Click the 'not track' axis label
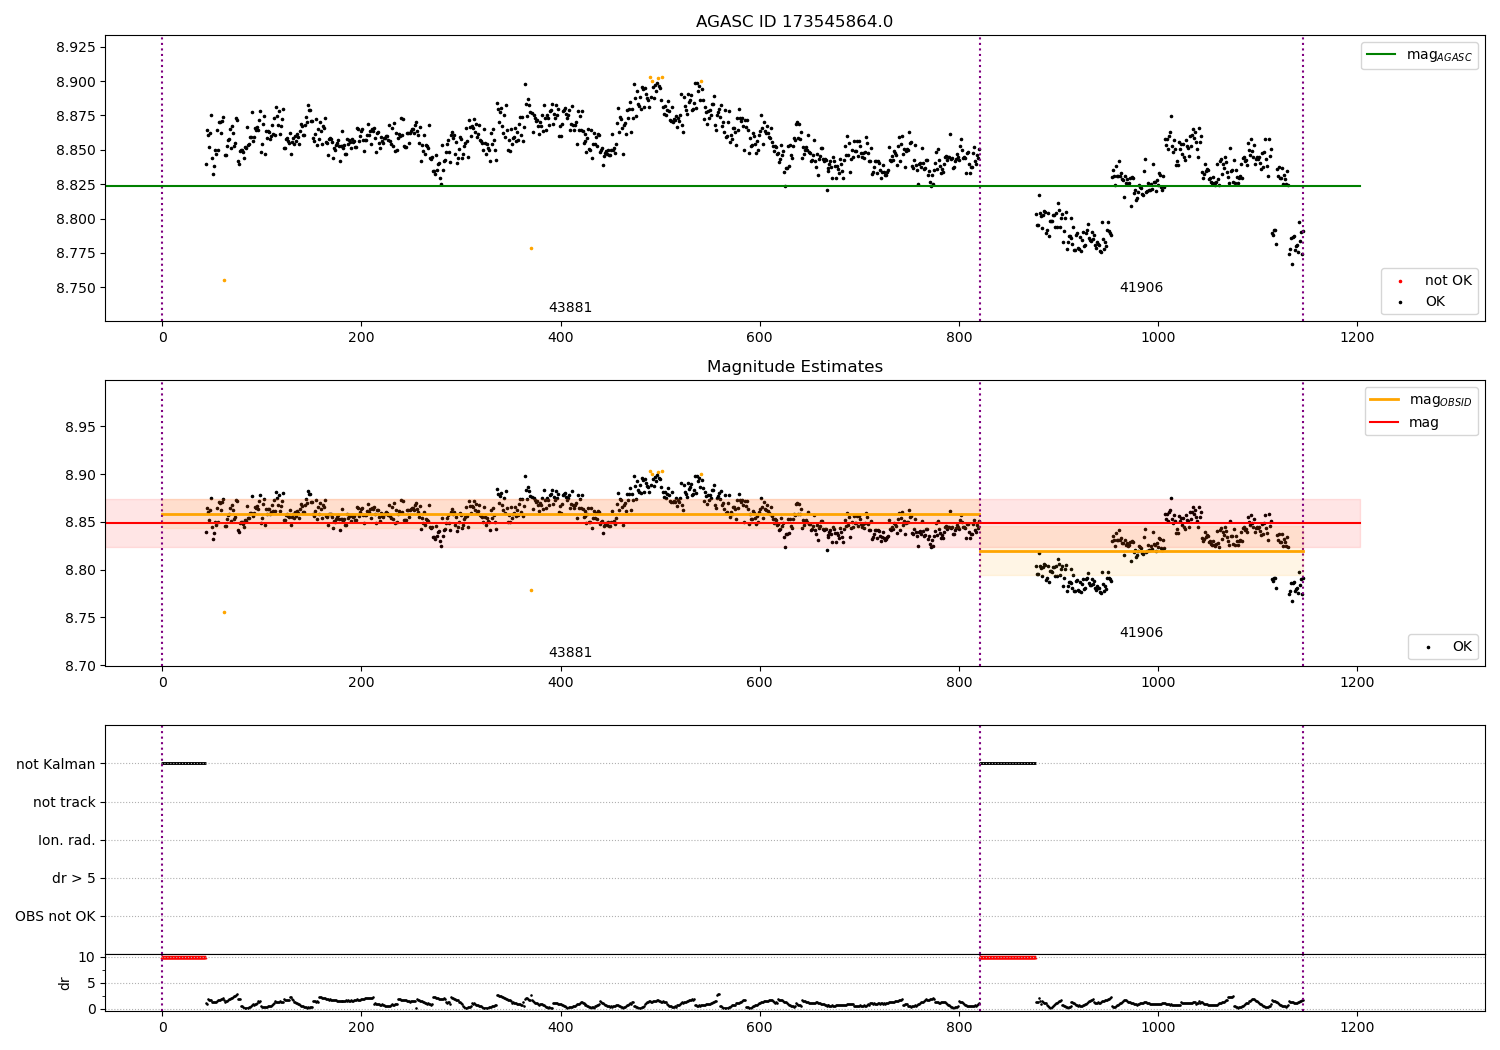 [x=64, y=802]
